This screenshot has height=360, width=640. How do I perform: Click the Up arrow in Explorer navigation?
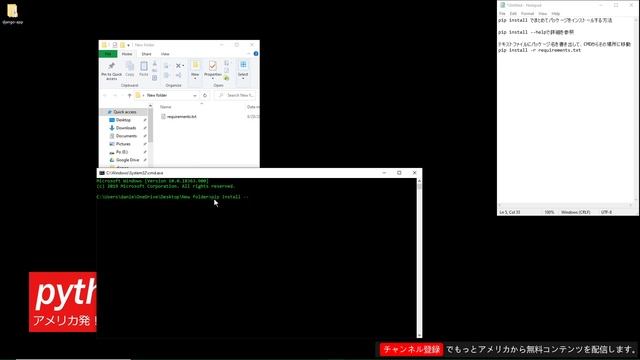point(129,95)
